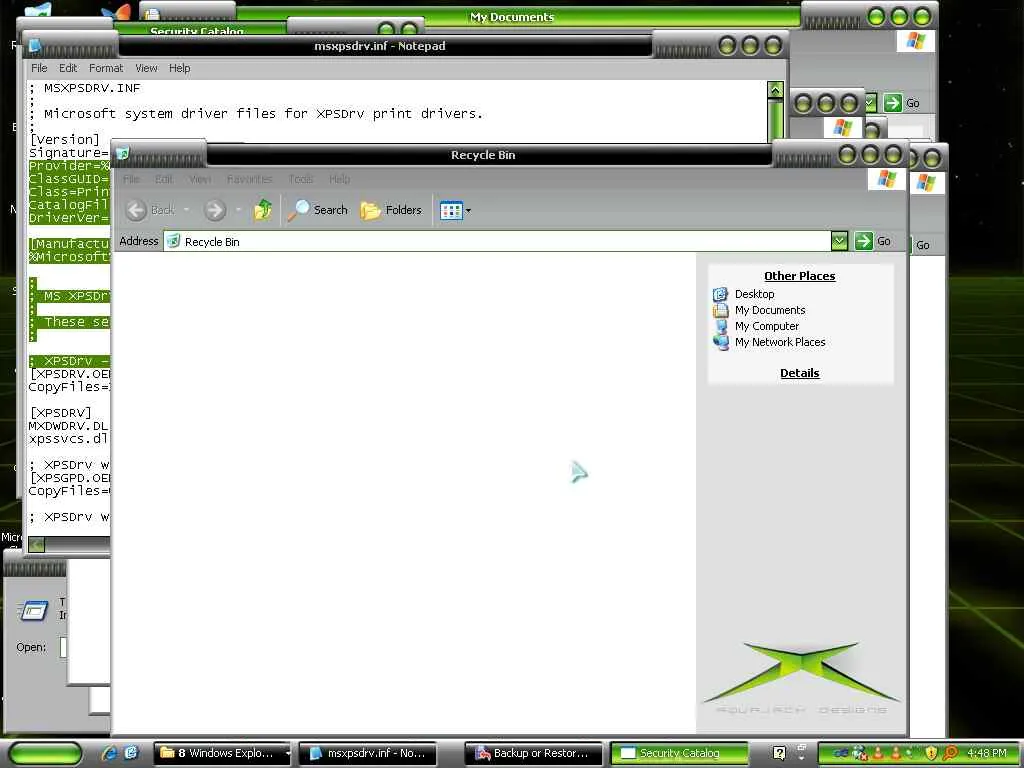The height and width of the screenshot is (768, 1024).
Task: Open the File menu in Recycle Bin
Action: (131, 179)
